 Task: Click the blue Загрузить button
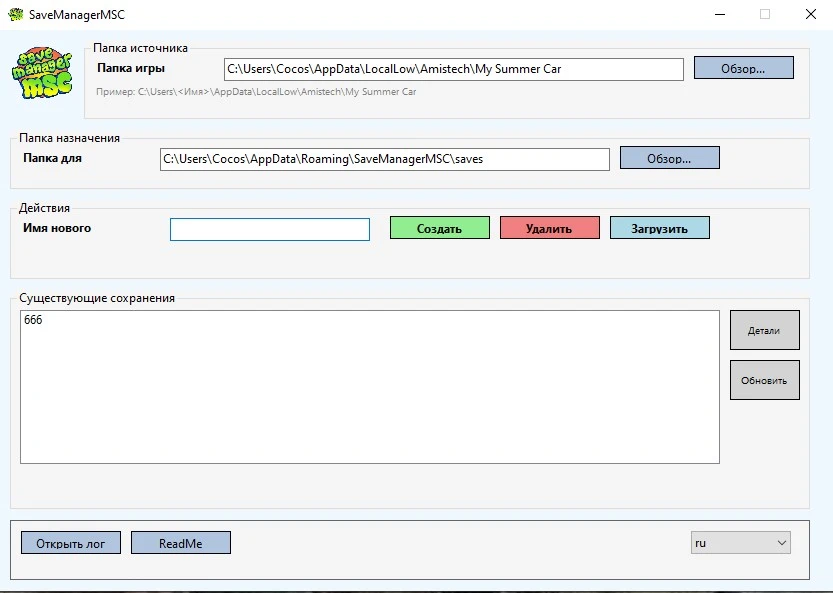[x=659, y=228]
